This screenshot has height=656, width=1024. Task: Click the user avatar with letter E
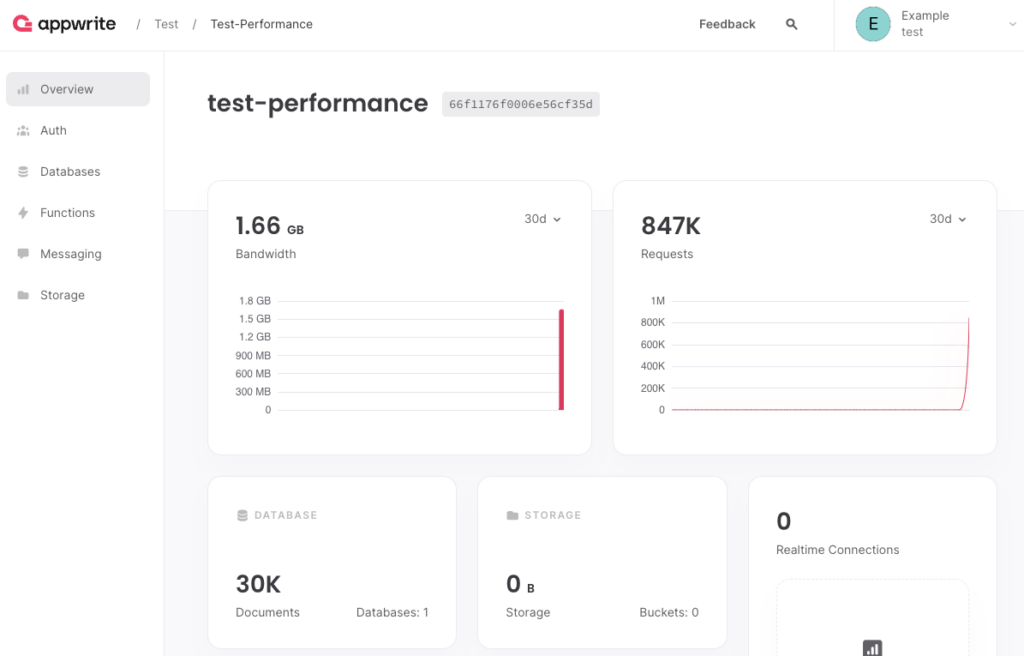pyautogui.click(x=872, y=25)
